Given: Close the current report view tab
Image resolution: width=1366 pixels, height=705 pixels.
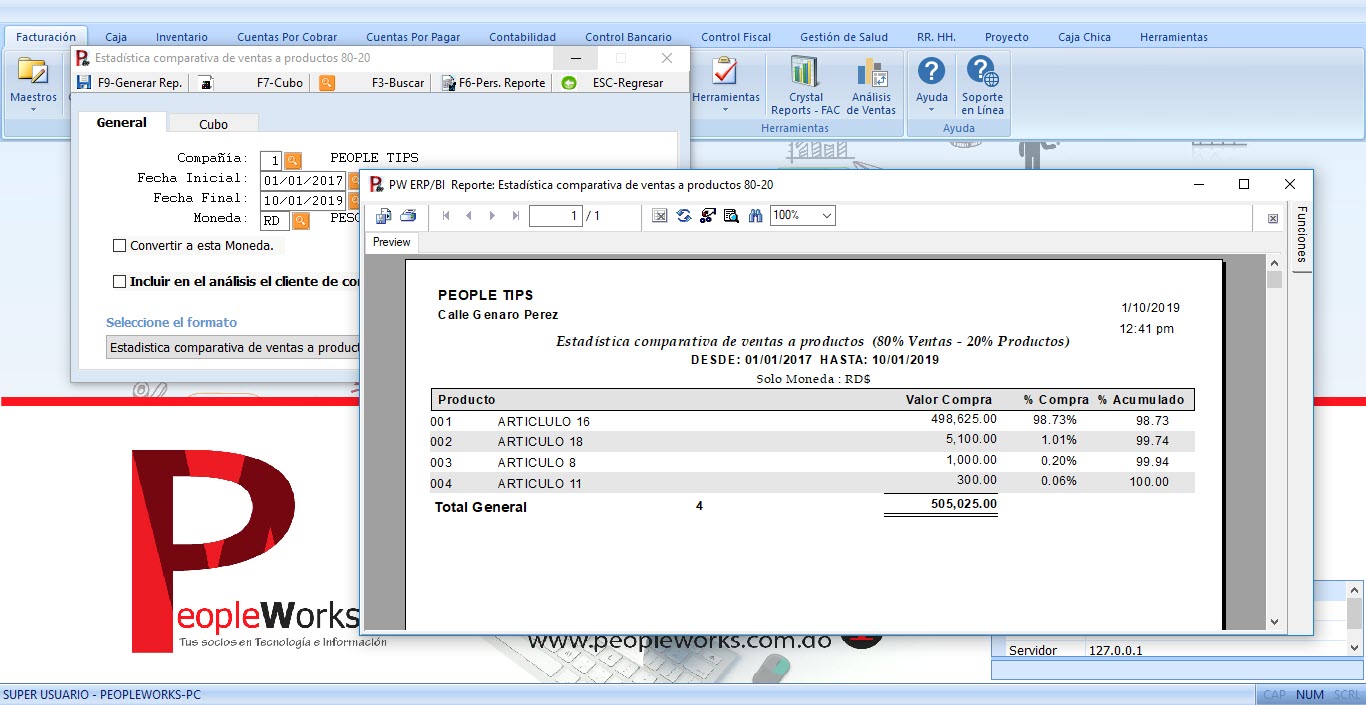Looking at the screenshot, I should pyautogui.click(x=1273, y=218).
